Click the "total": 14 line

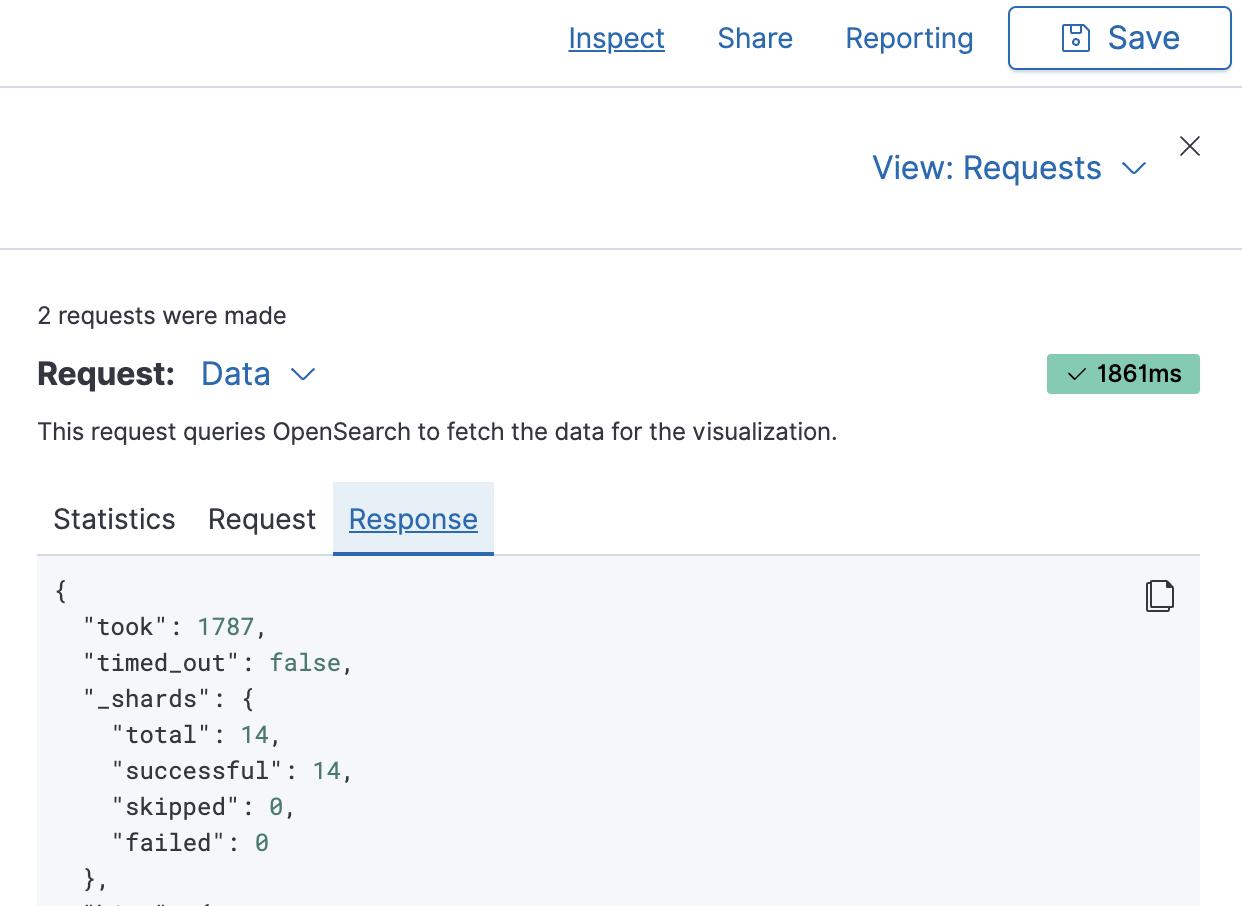(197, 735)
